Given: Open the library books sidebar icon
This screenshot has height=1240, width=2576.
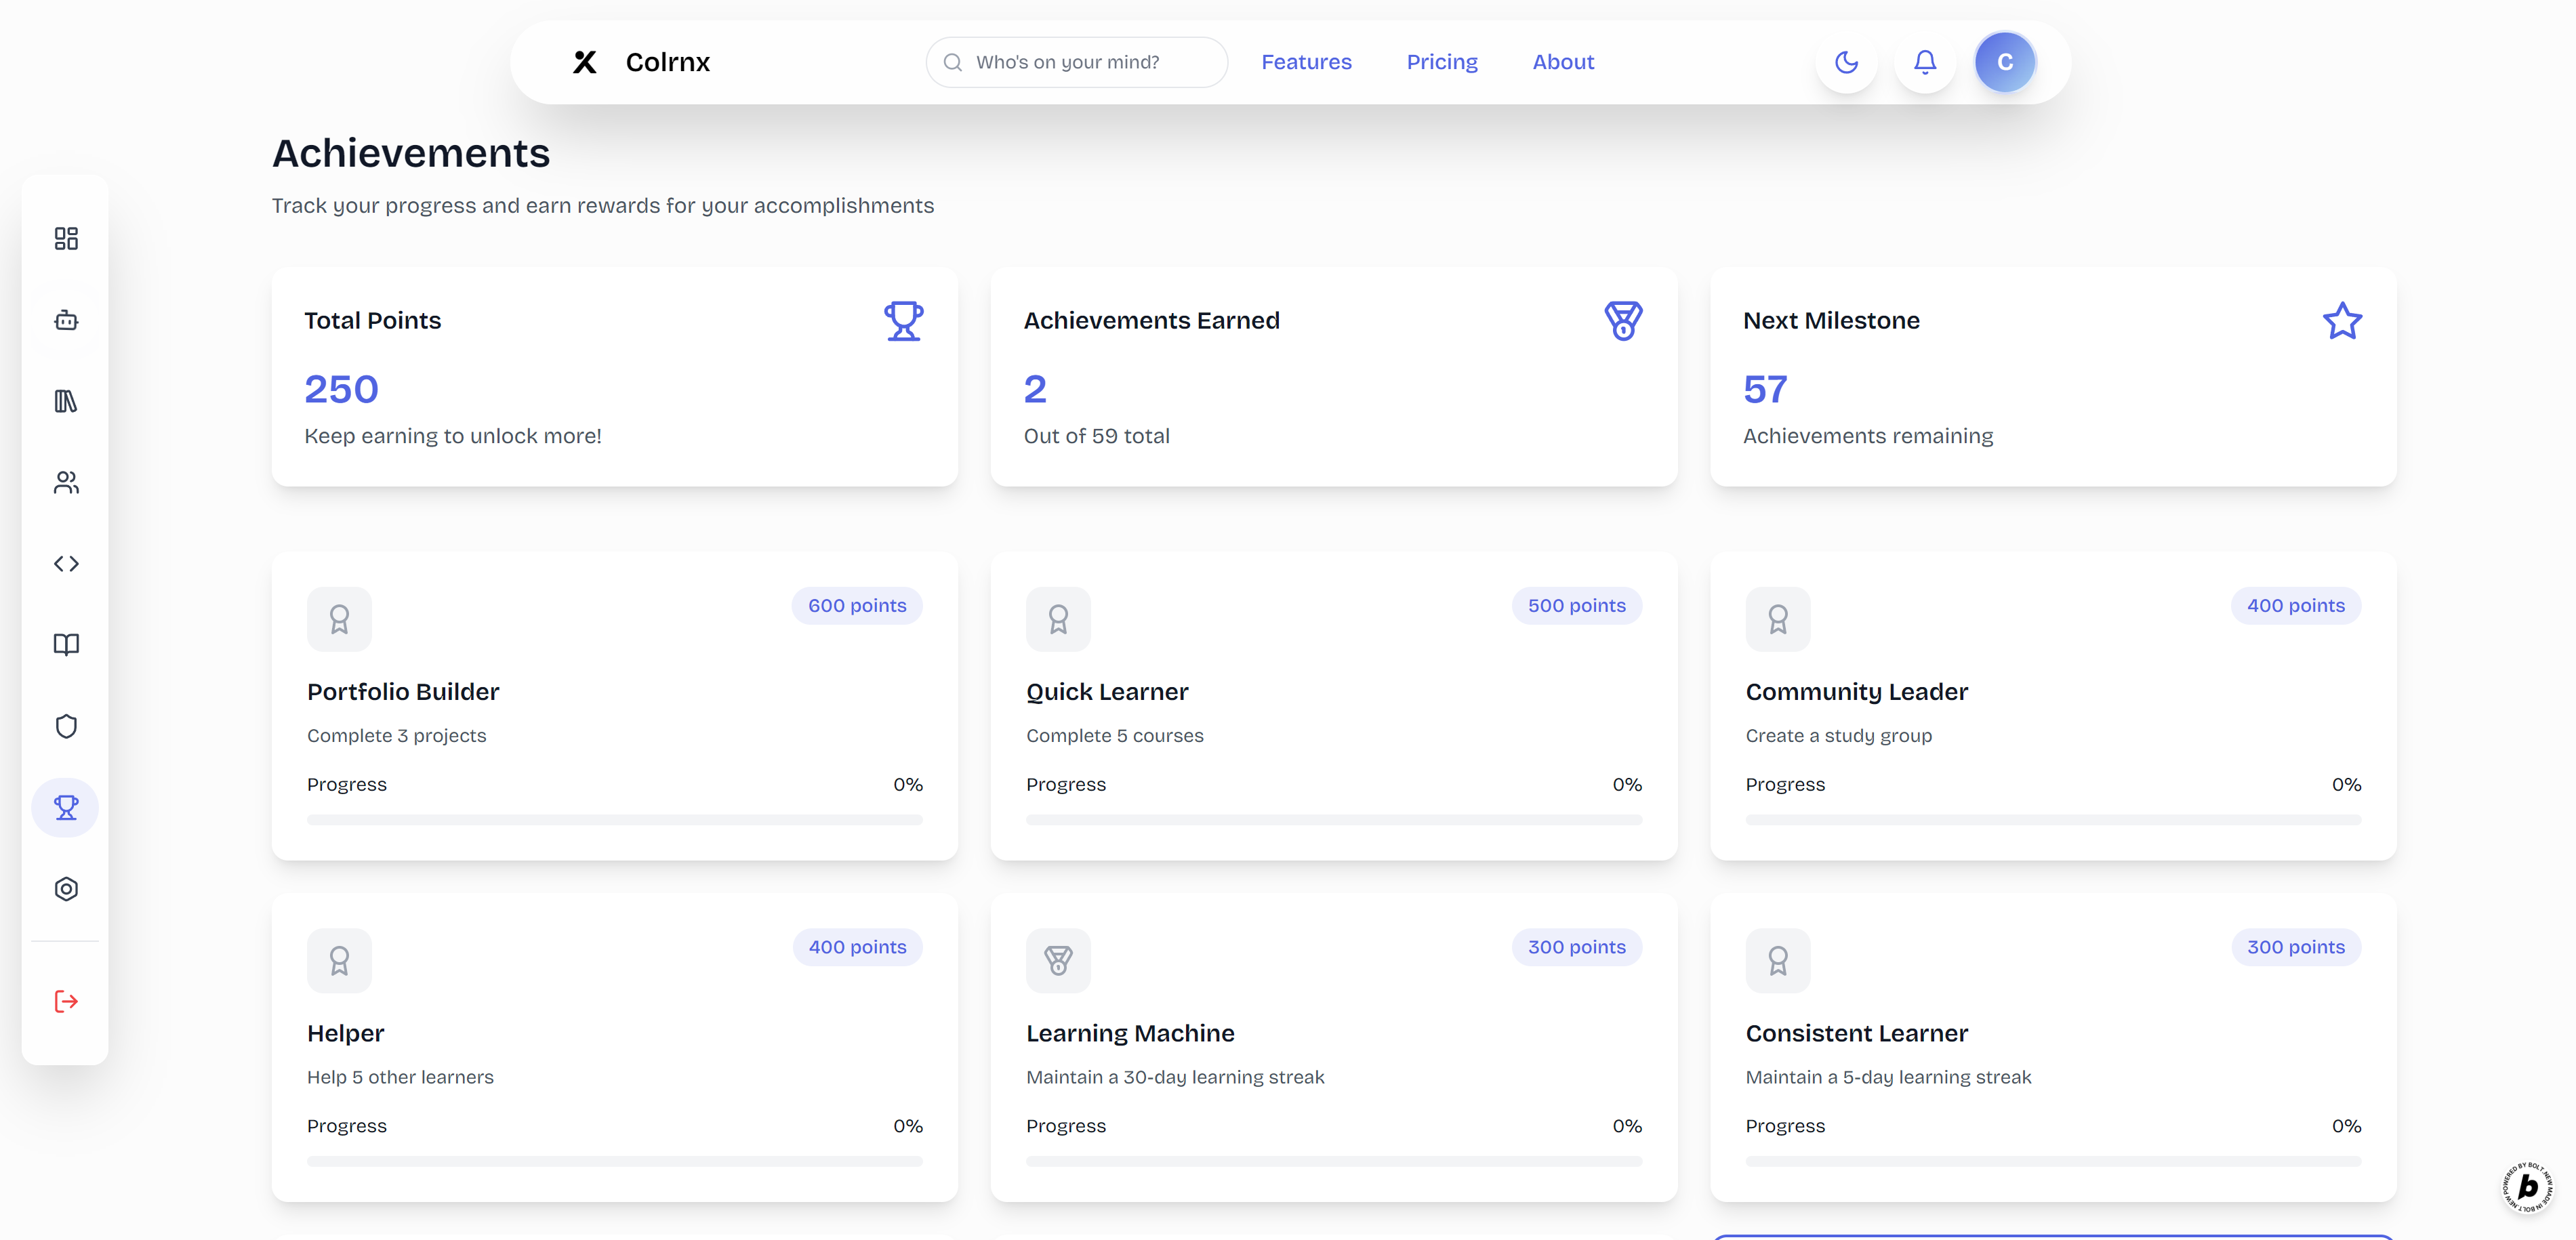Looking at the screenshot, I should pos(66,401).
